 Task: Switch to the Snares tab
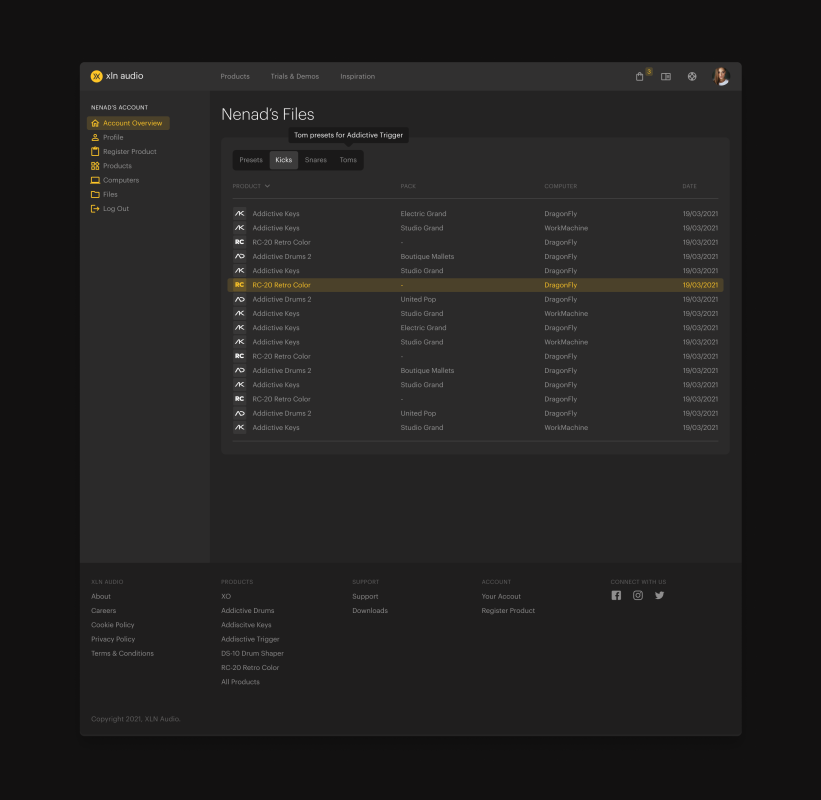[x=315, y=160]
